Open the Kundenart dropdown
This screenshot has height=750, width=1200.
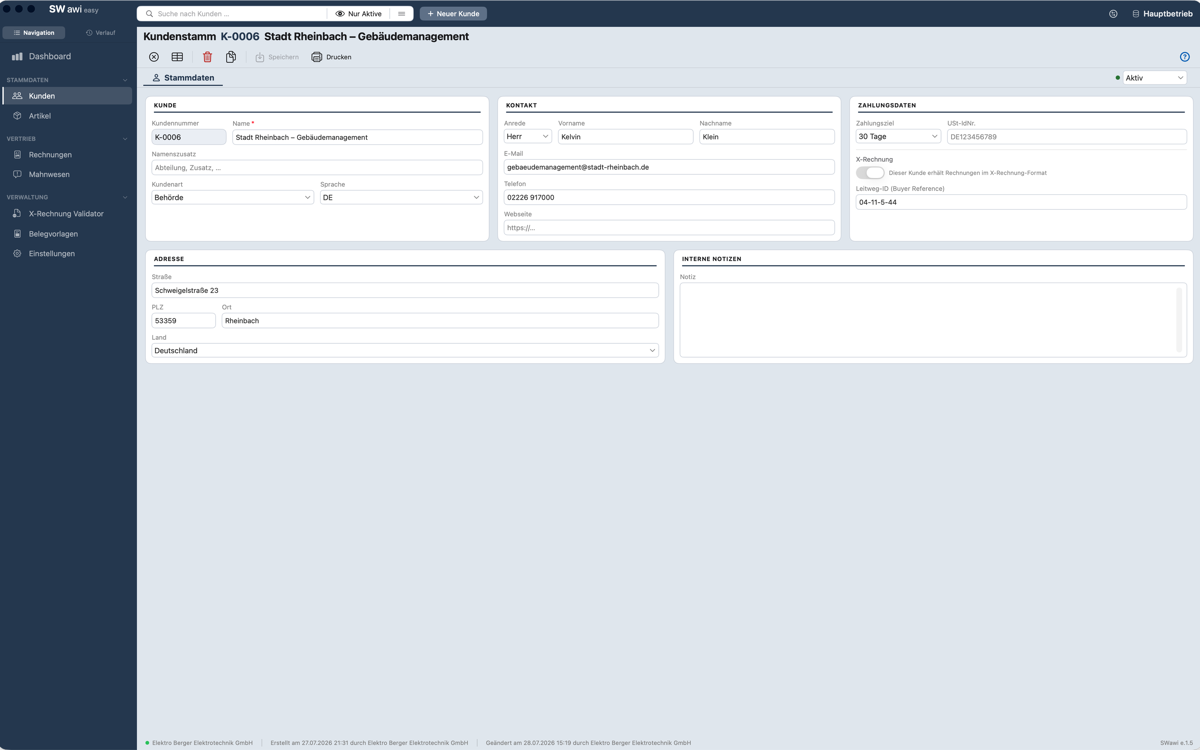[x=233, y=197]
